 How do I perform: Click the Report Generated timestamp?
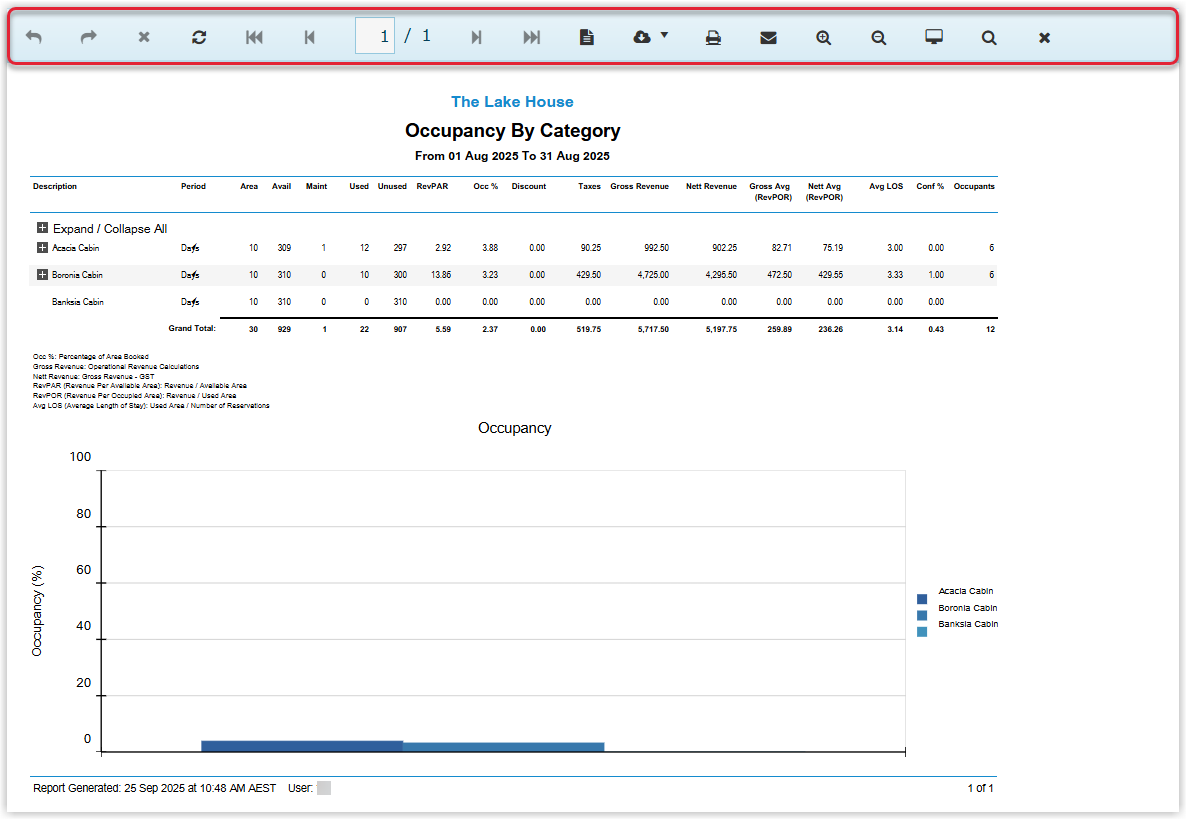(x=154, y=788)
